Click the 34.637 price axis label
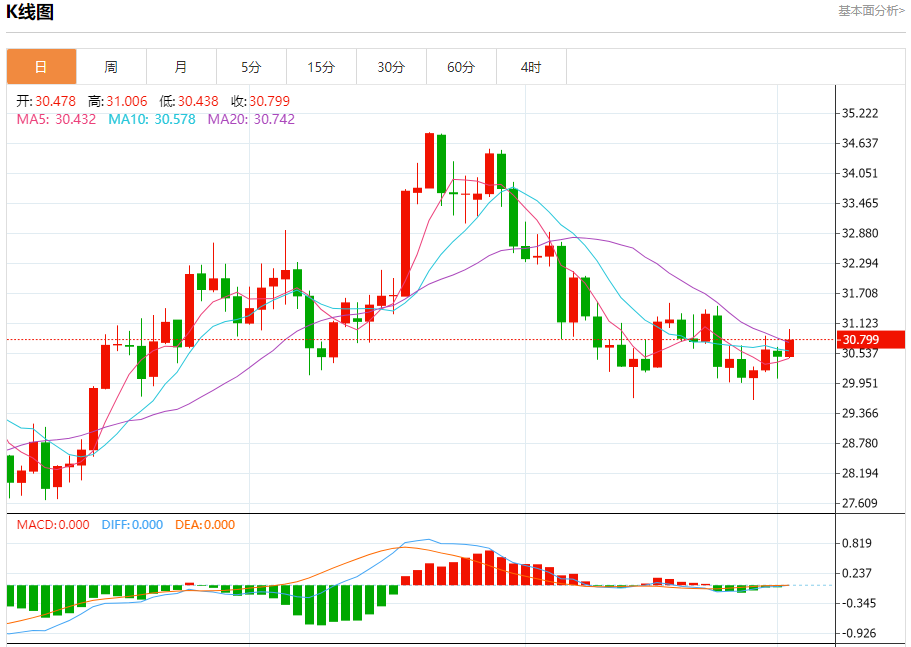 (x=860, y=143)
